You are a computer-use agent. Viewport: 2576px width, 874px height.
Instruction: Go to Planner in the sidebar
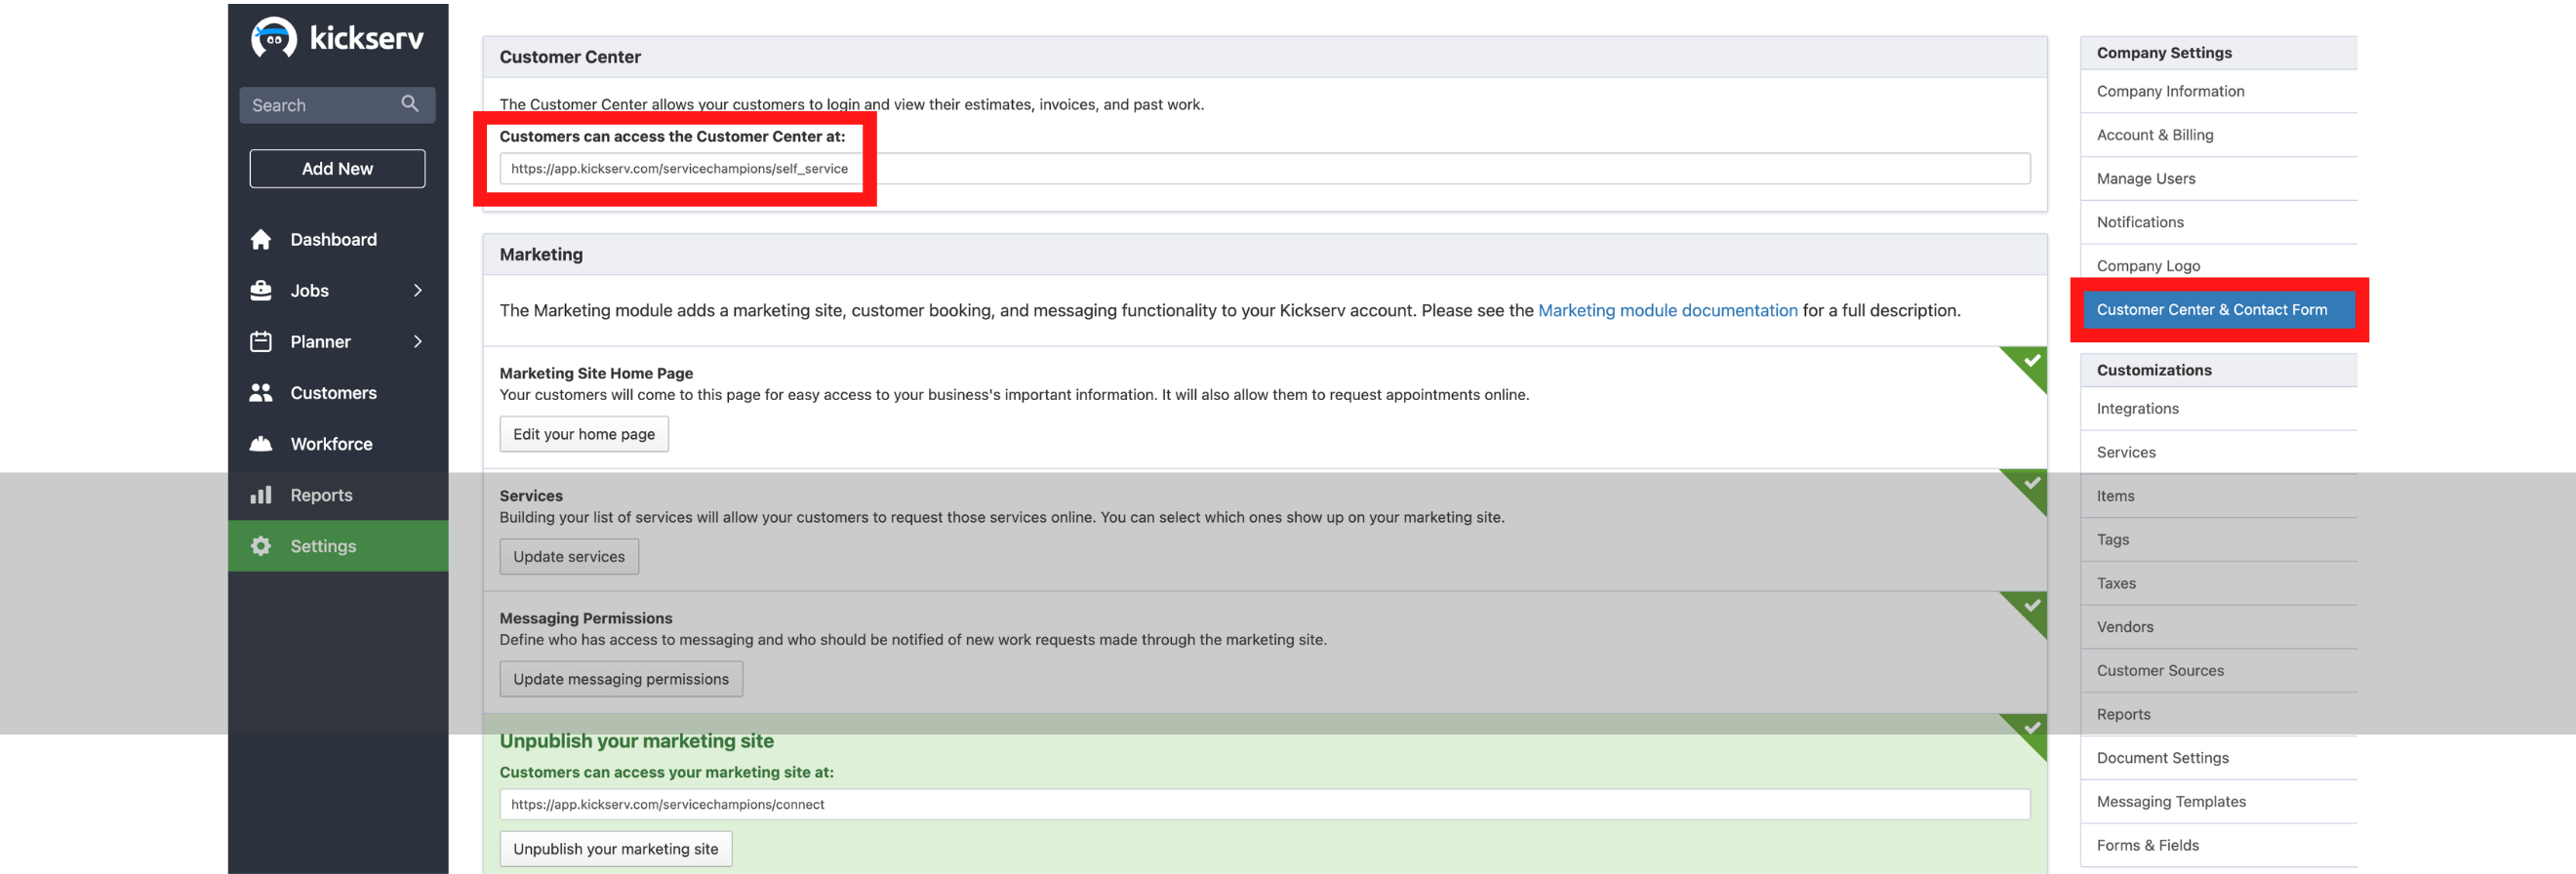[x=338, y=341]
